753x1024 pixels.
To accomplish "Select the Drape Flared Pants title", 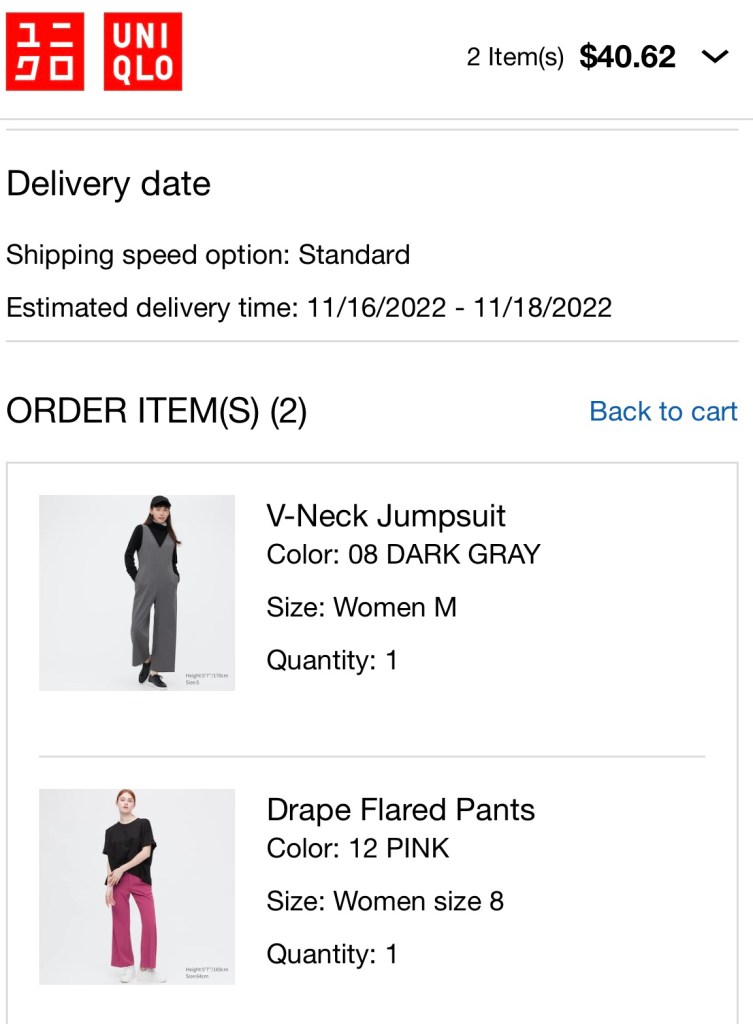I will point(400,809).
